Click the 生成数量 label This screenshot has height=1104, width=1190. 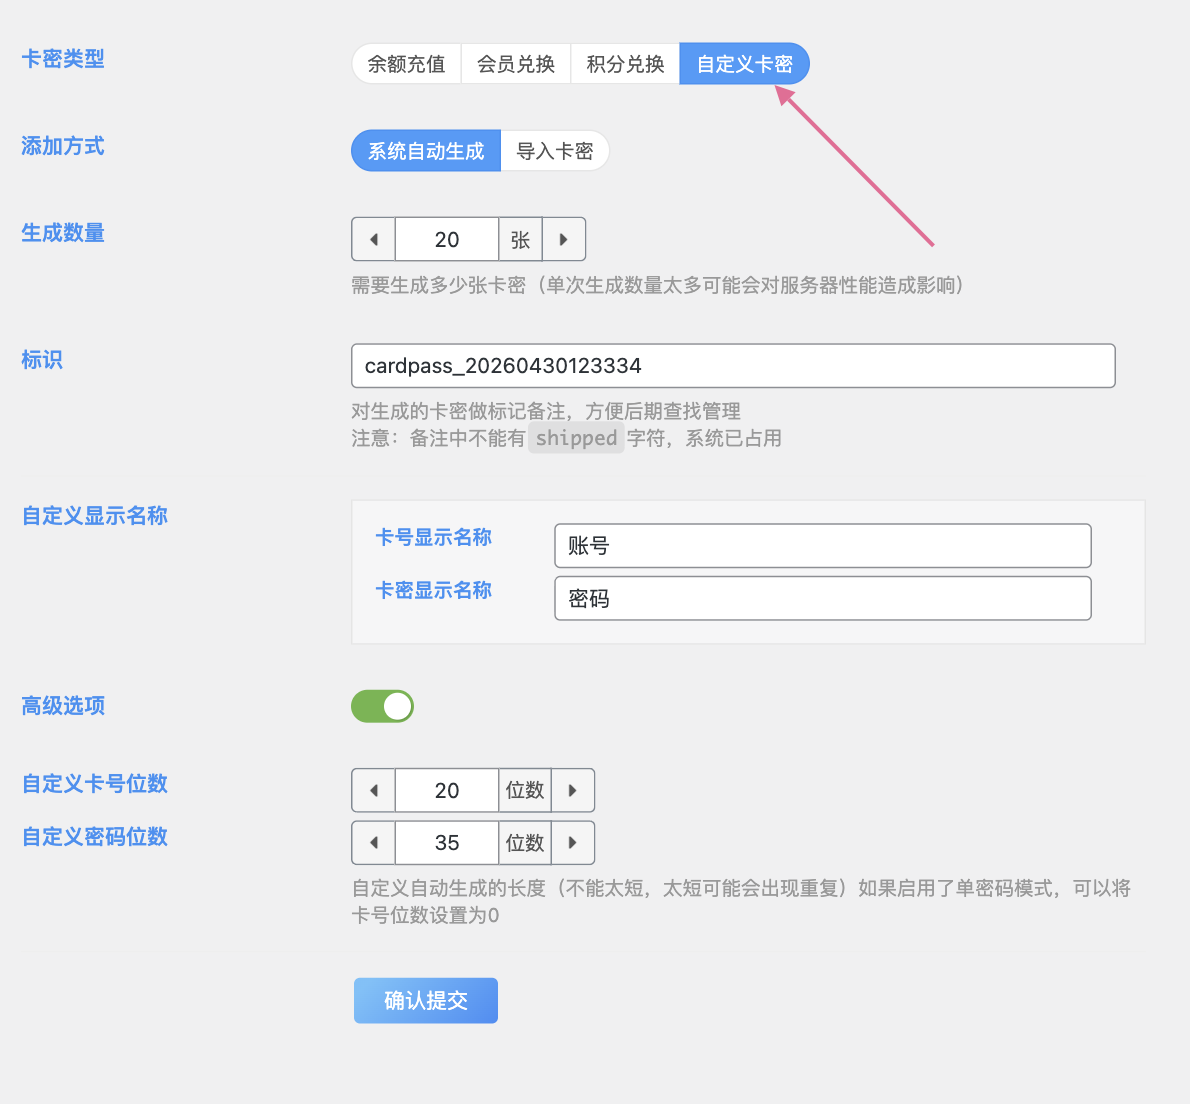point(63,233)
